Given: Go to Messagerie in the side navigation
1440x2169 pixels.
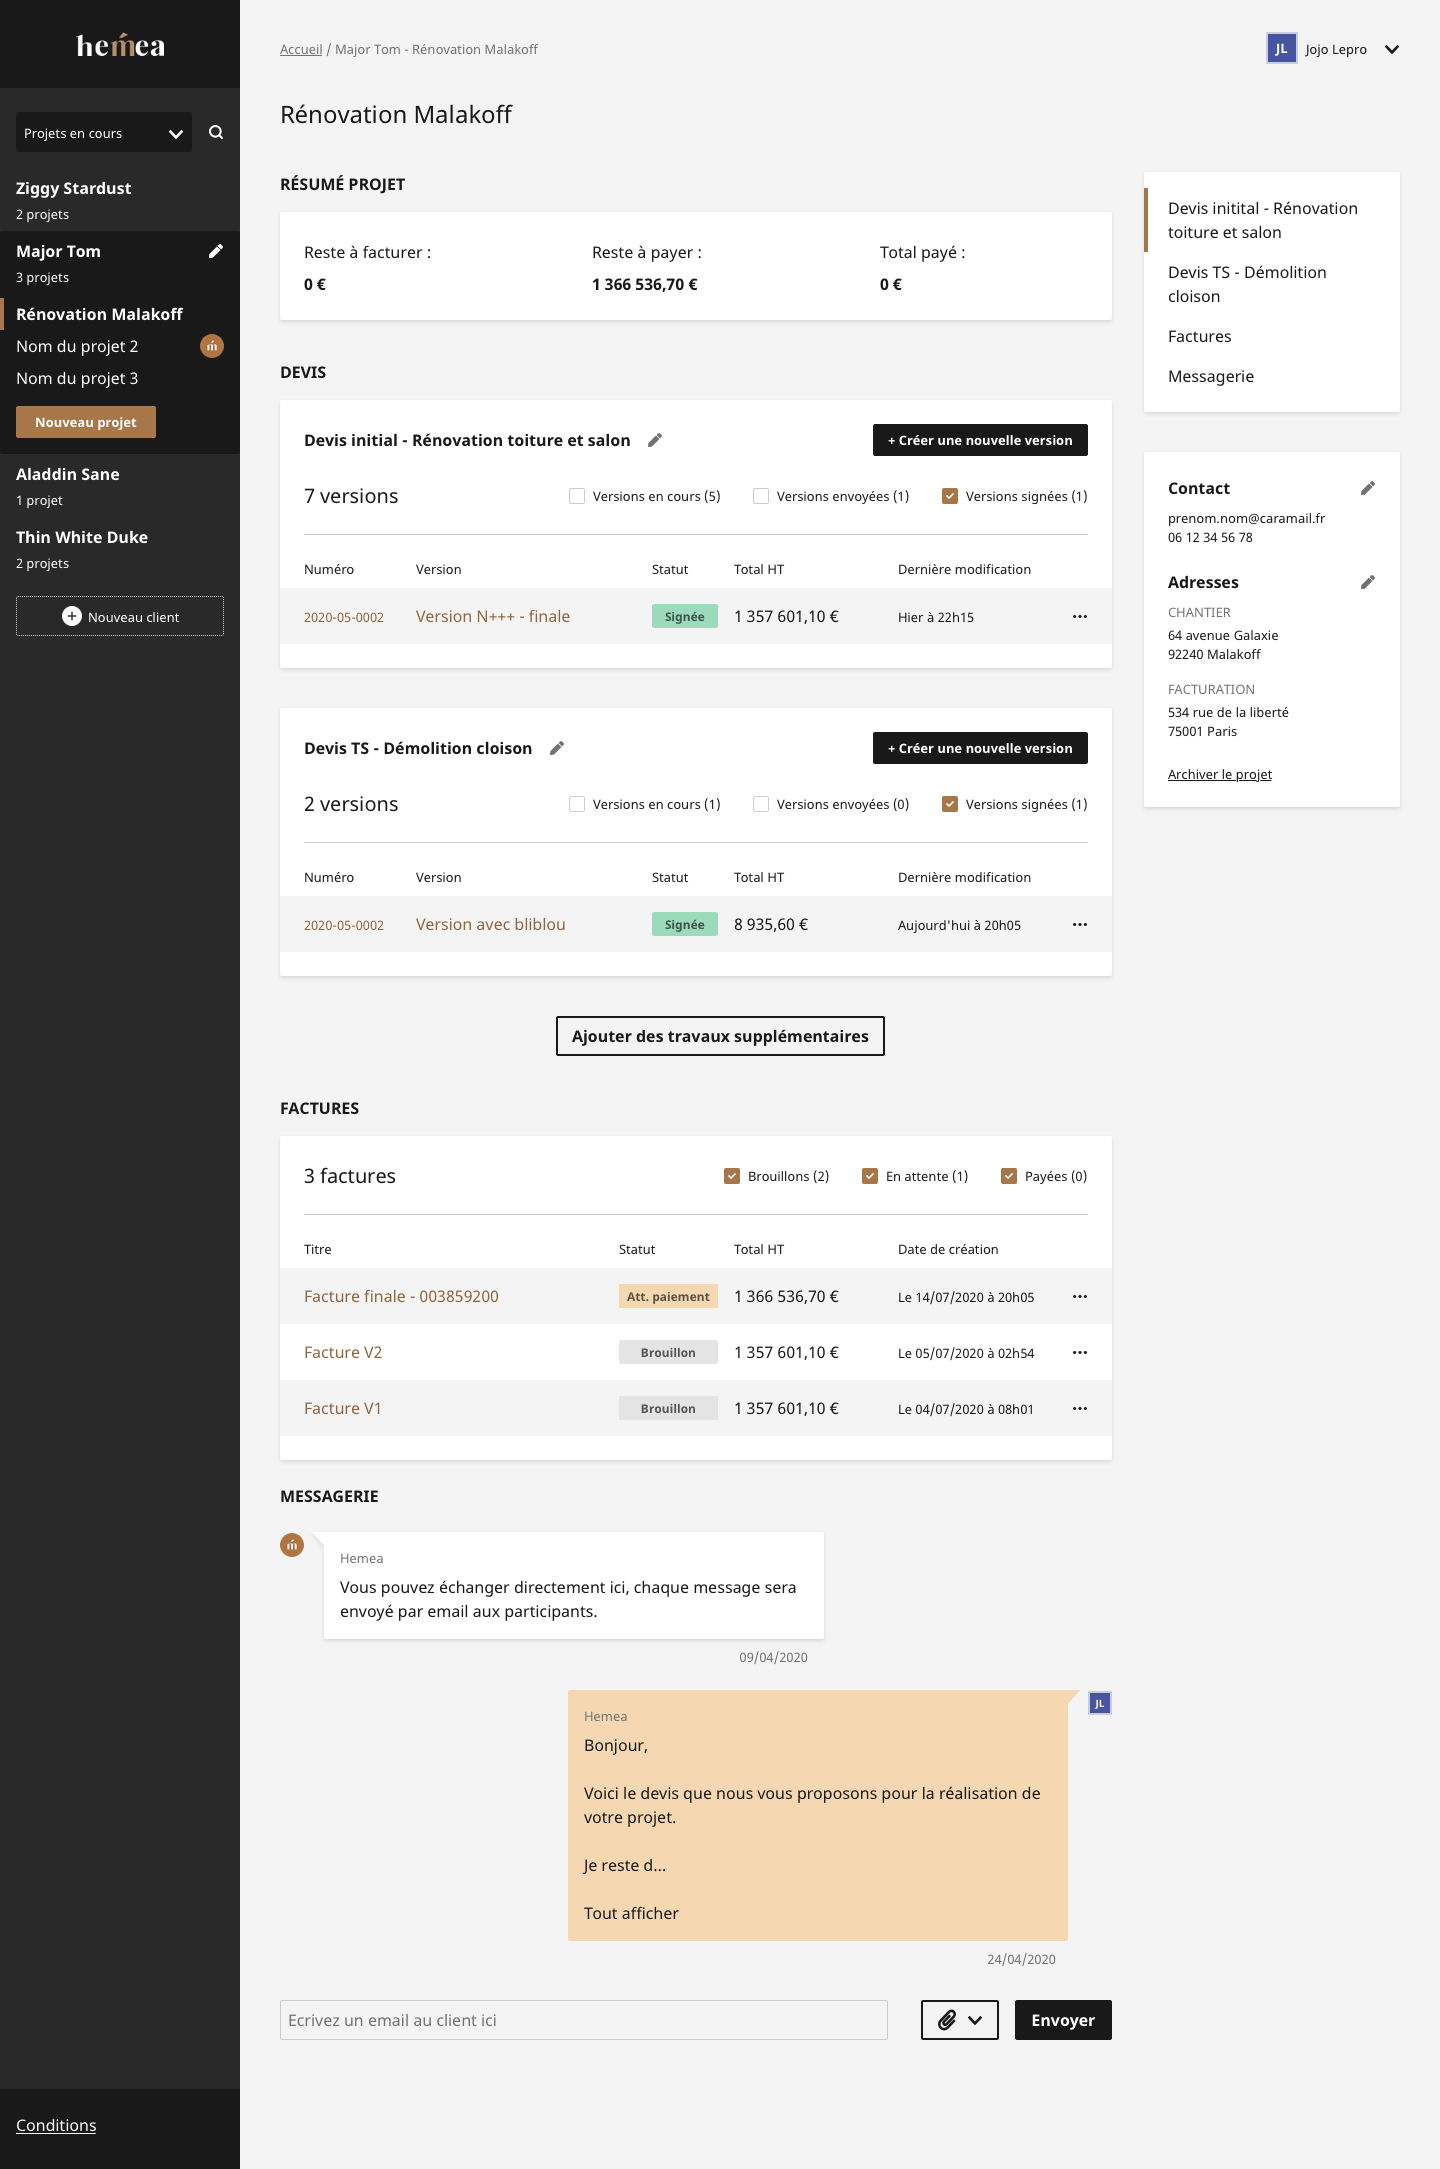Looking at the screenshot, I should [x=1210, y=376].
